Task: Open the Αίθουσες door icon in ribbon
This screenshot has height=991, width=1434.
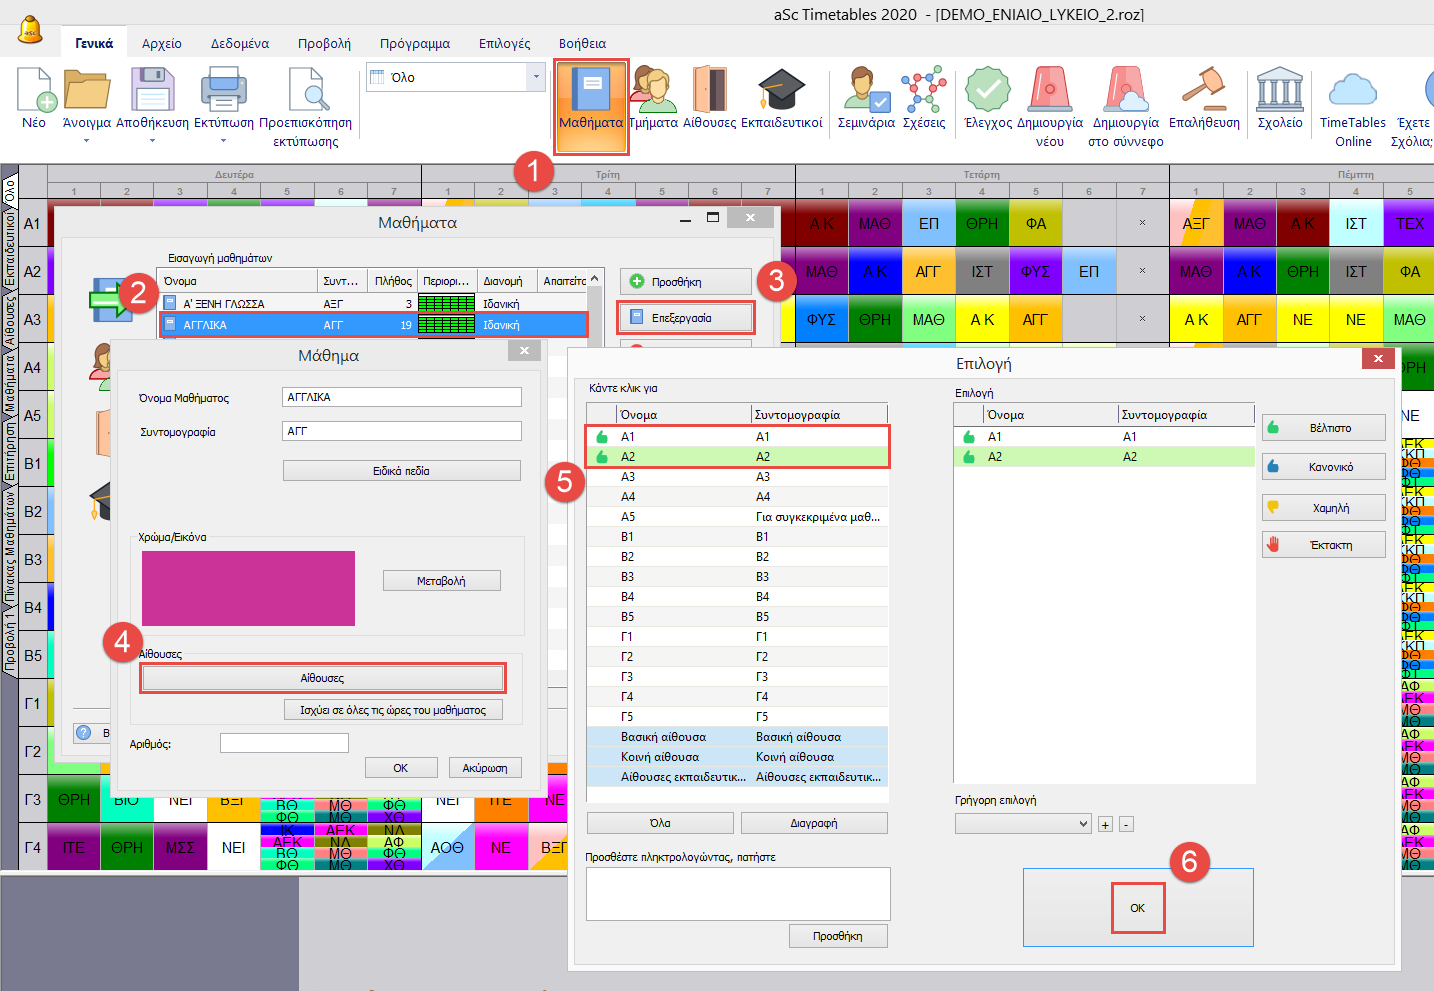Action: [709, 97]
